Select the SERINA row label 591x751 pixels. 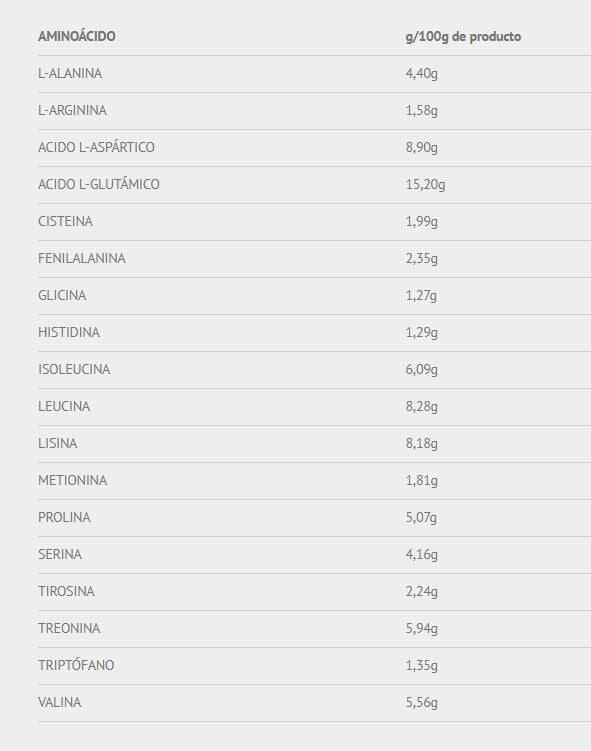60,554
